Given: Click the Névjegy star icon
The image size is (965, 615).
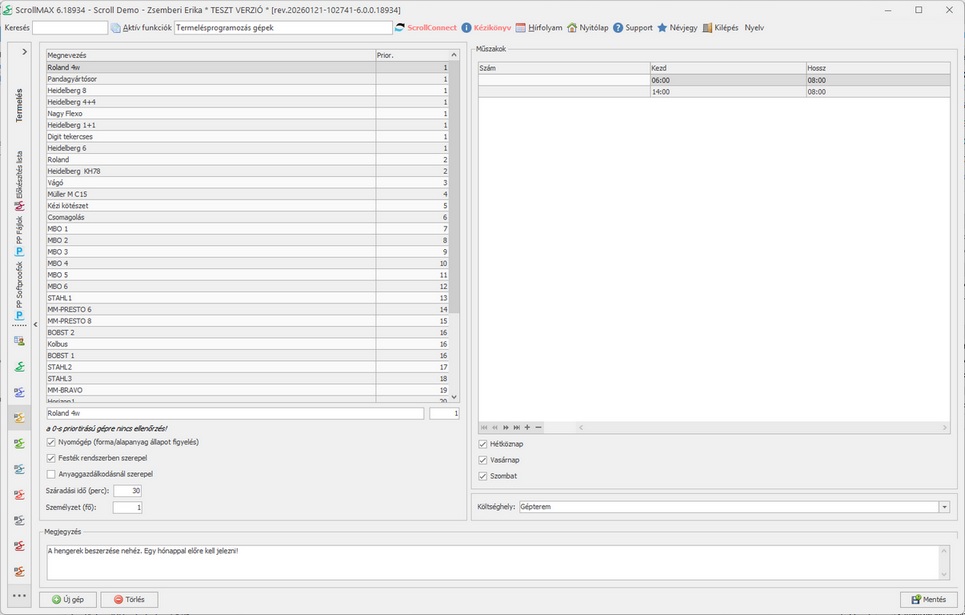Looking at the screenshot, I should pyautogui.click(x=662, y=28).
